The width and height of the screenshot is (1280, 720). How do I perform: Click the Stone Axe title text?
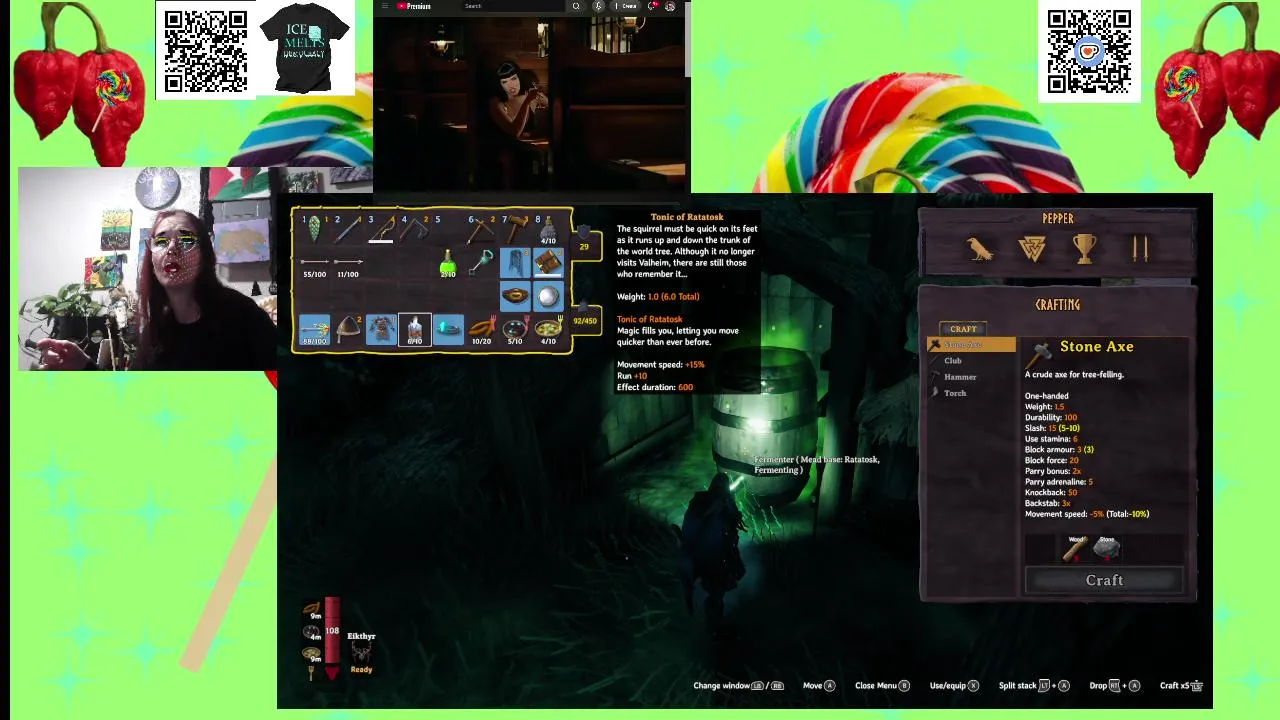coord(1096,347)
